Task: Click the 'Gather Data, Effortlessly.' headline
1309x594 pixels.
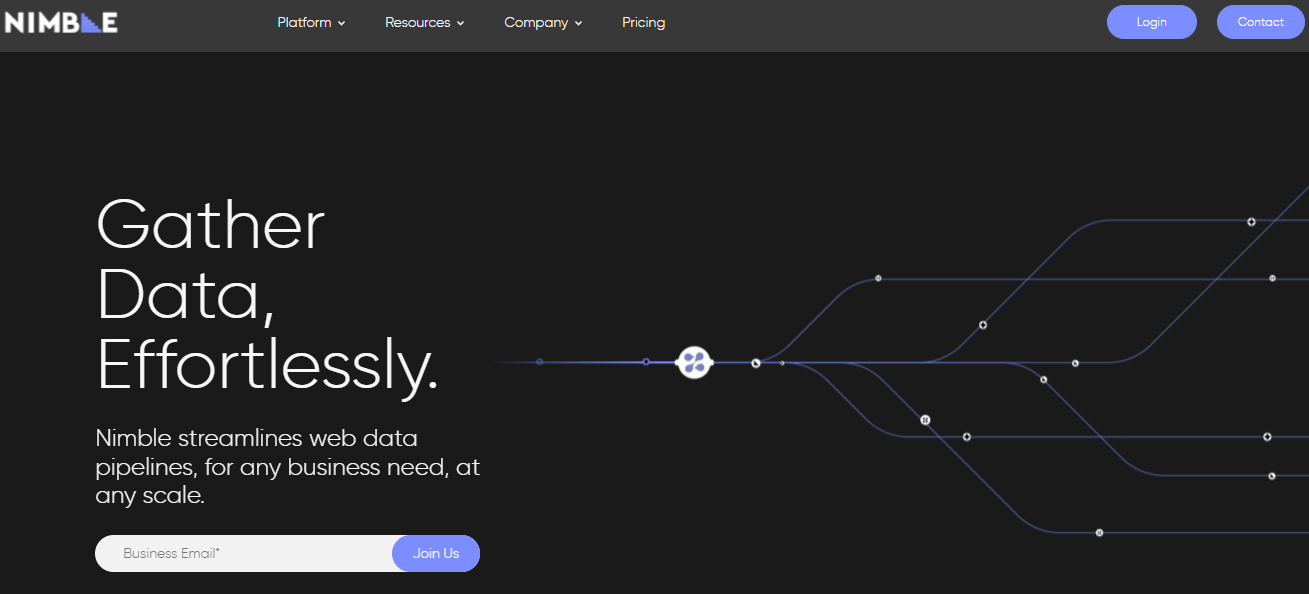Action: click(267, 295)
